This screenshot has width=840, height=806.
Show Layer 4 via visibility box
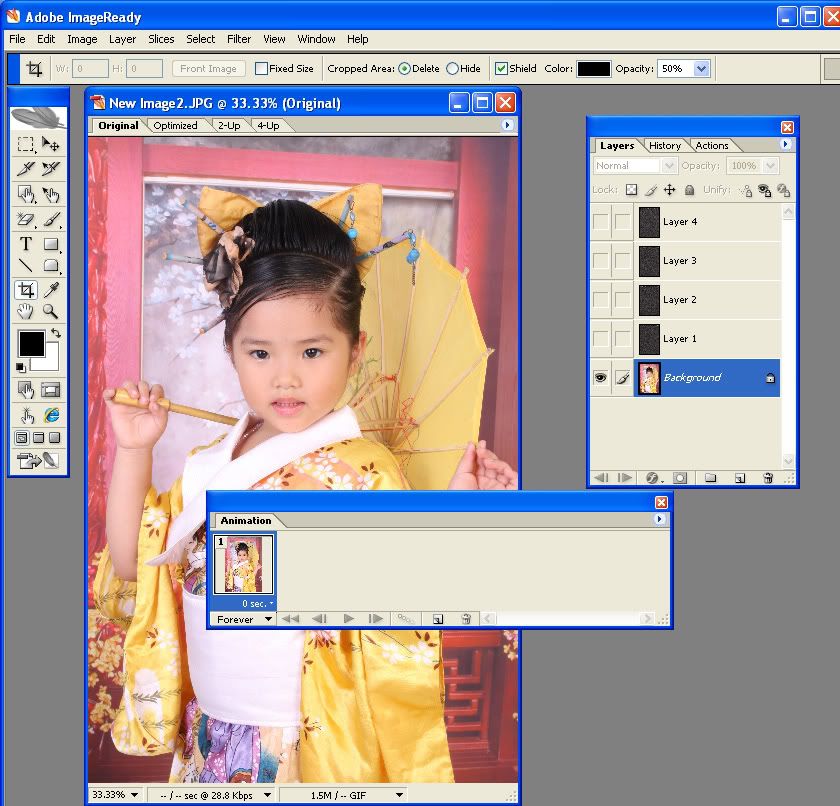click(600, 222)
